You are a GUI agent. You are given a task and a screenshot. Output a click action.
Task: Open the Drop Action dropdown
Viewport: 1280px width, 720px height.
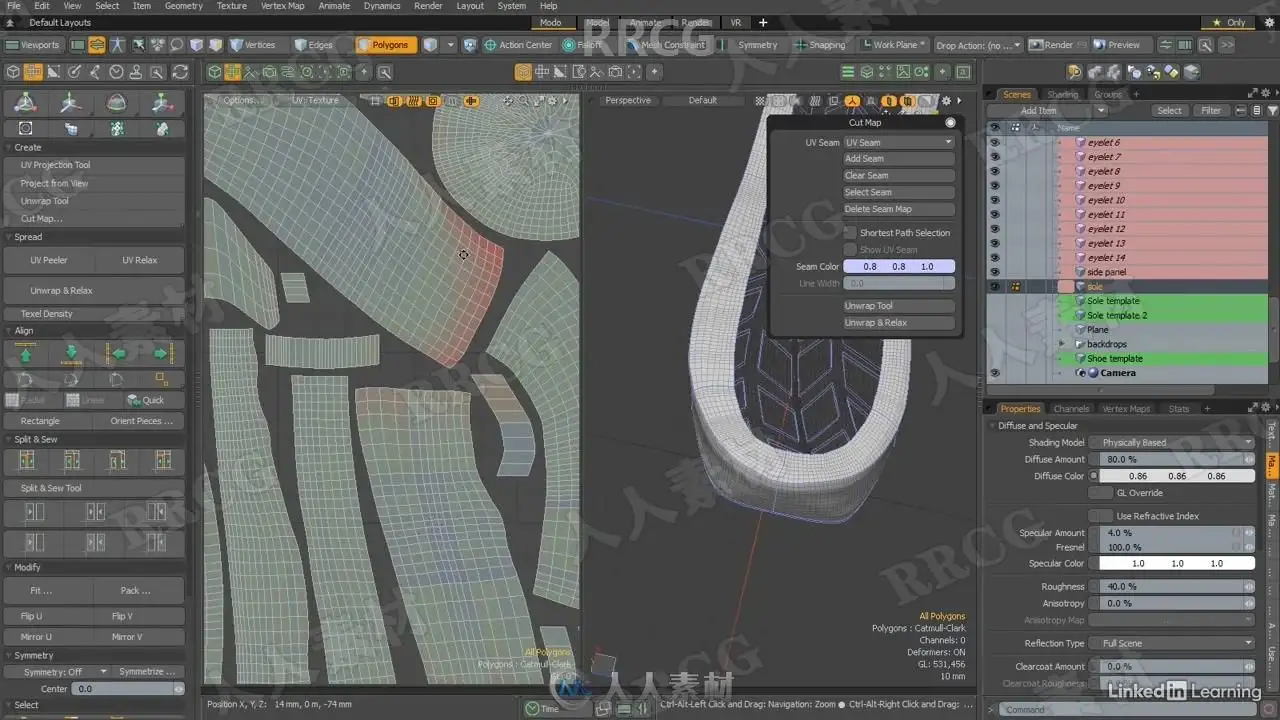click(x=978, y=45)
